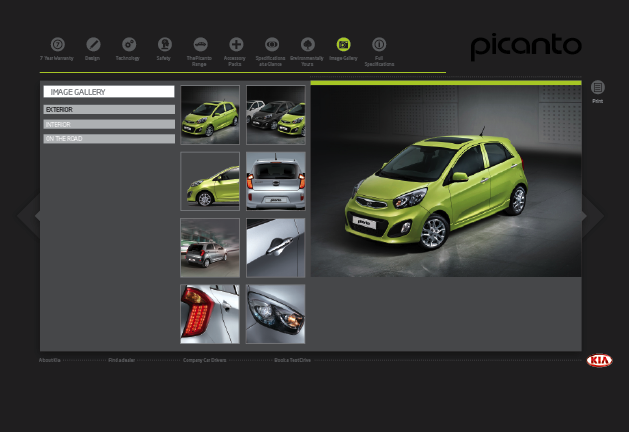Viewport: 629px width, 432px height.
Task: Click the Technology menu label
Action: 128,58
